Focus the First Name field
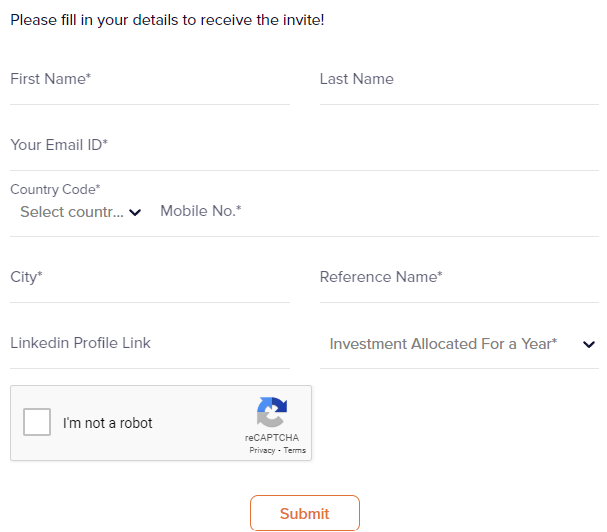607x532 pixels. pyautogui.click(x=150, y=80)
